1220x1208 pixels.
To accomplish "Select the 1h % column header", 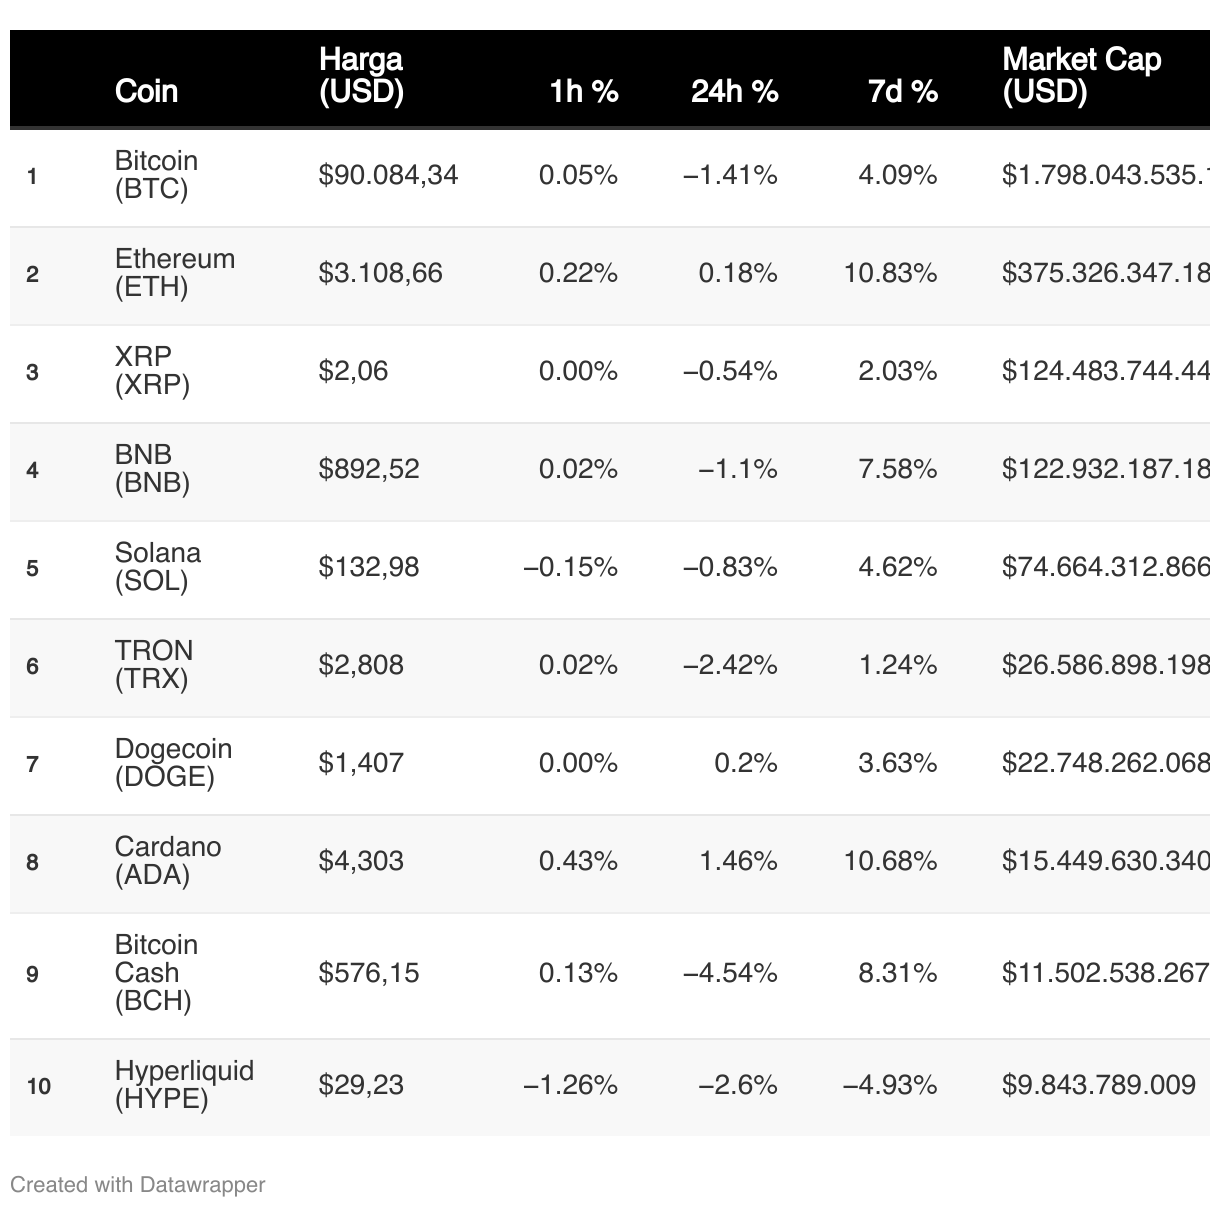I will click(x=583, y=91).
